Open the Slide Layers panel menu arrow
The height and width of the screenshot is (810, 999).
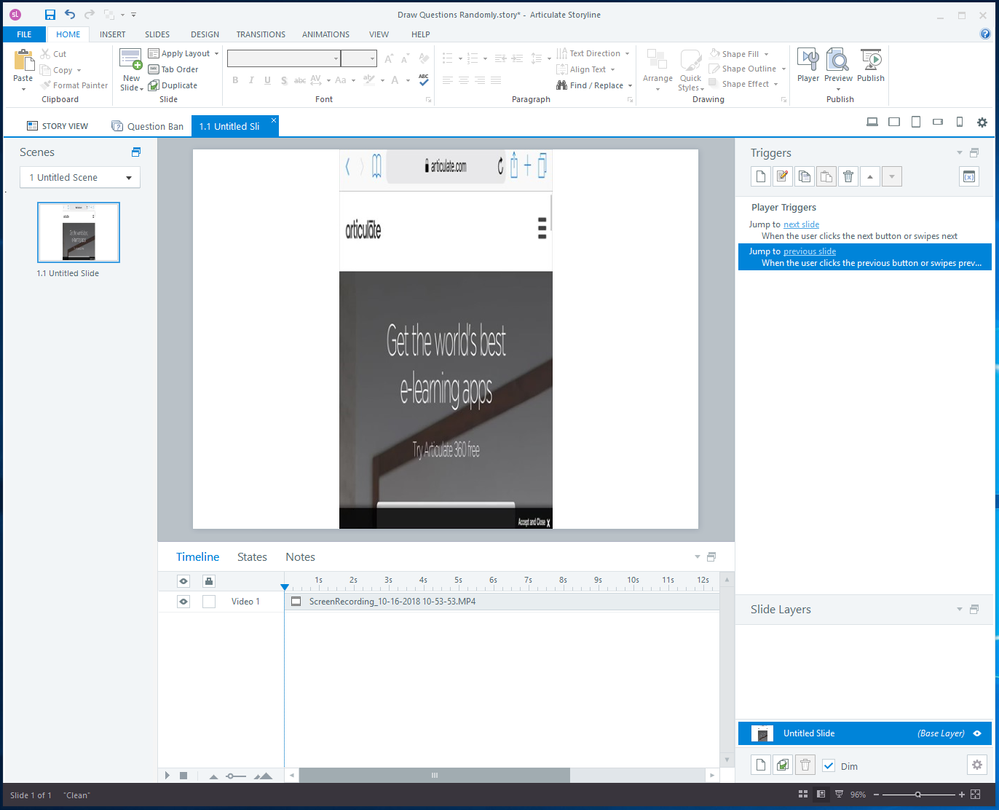pos(959,609)
